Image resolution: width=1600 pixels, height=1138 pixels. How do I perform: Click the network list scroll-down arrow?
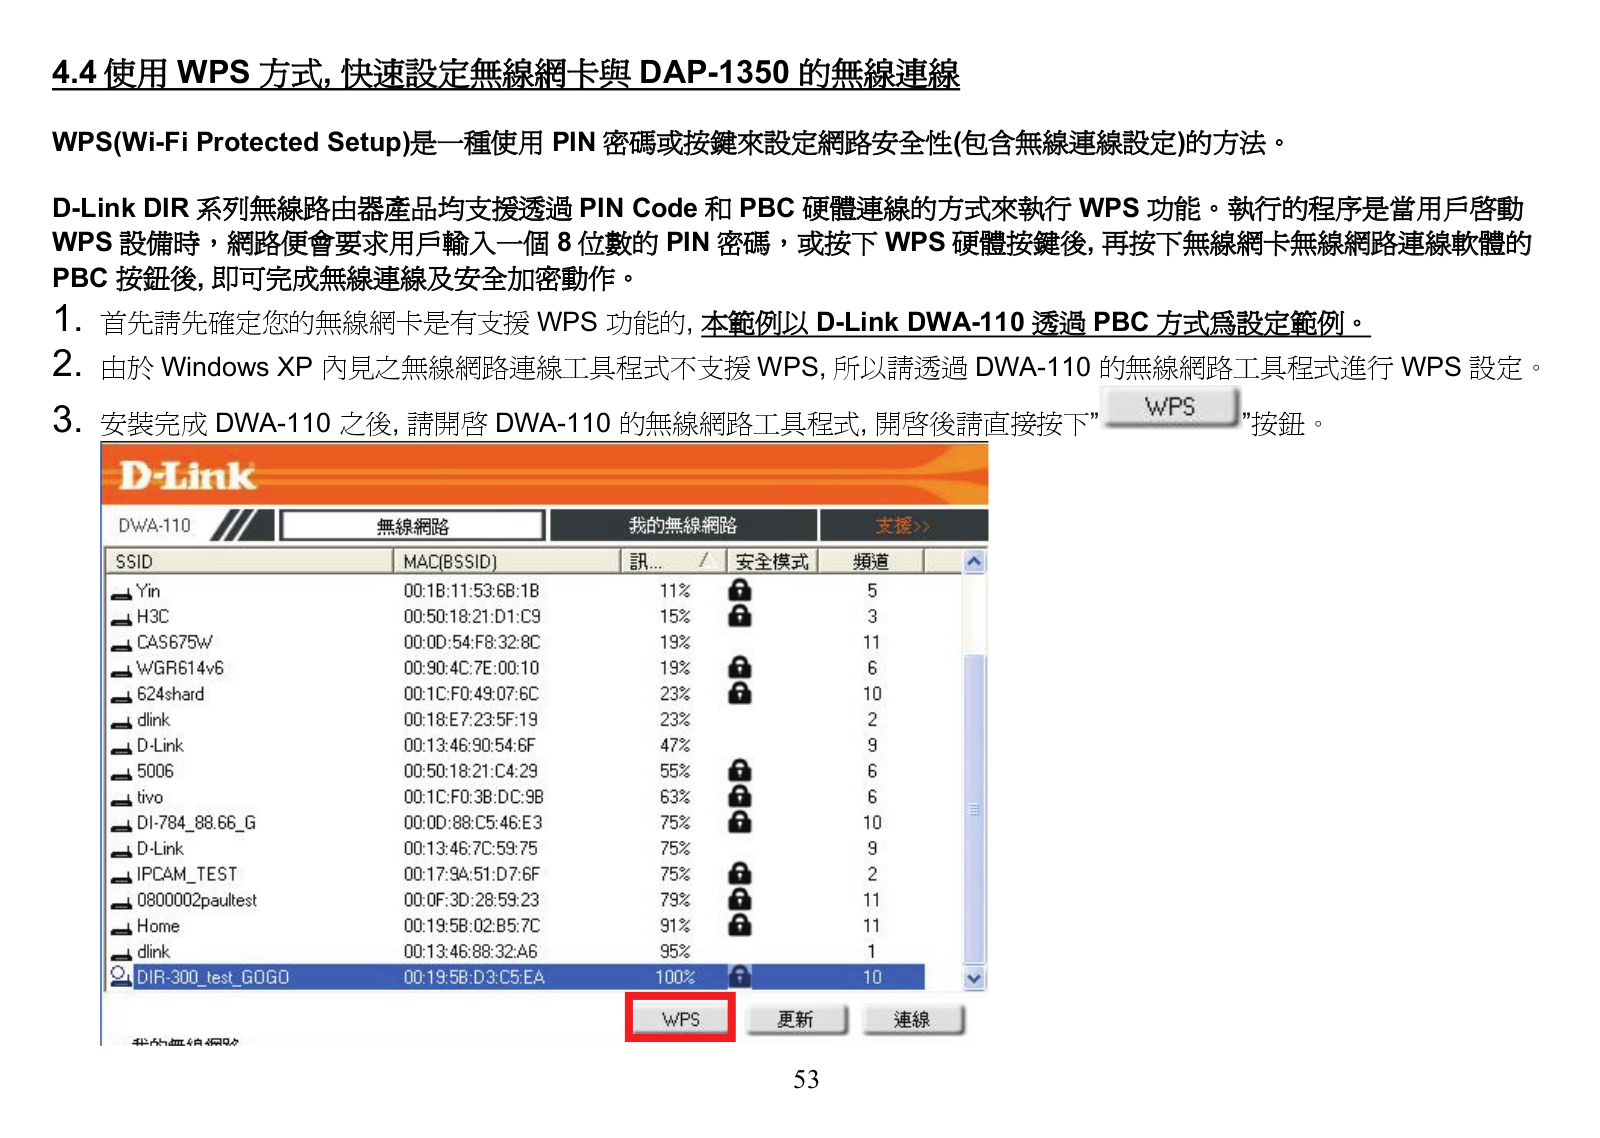click(974, 978)
